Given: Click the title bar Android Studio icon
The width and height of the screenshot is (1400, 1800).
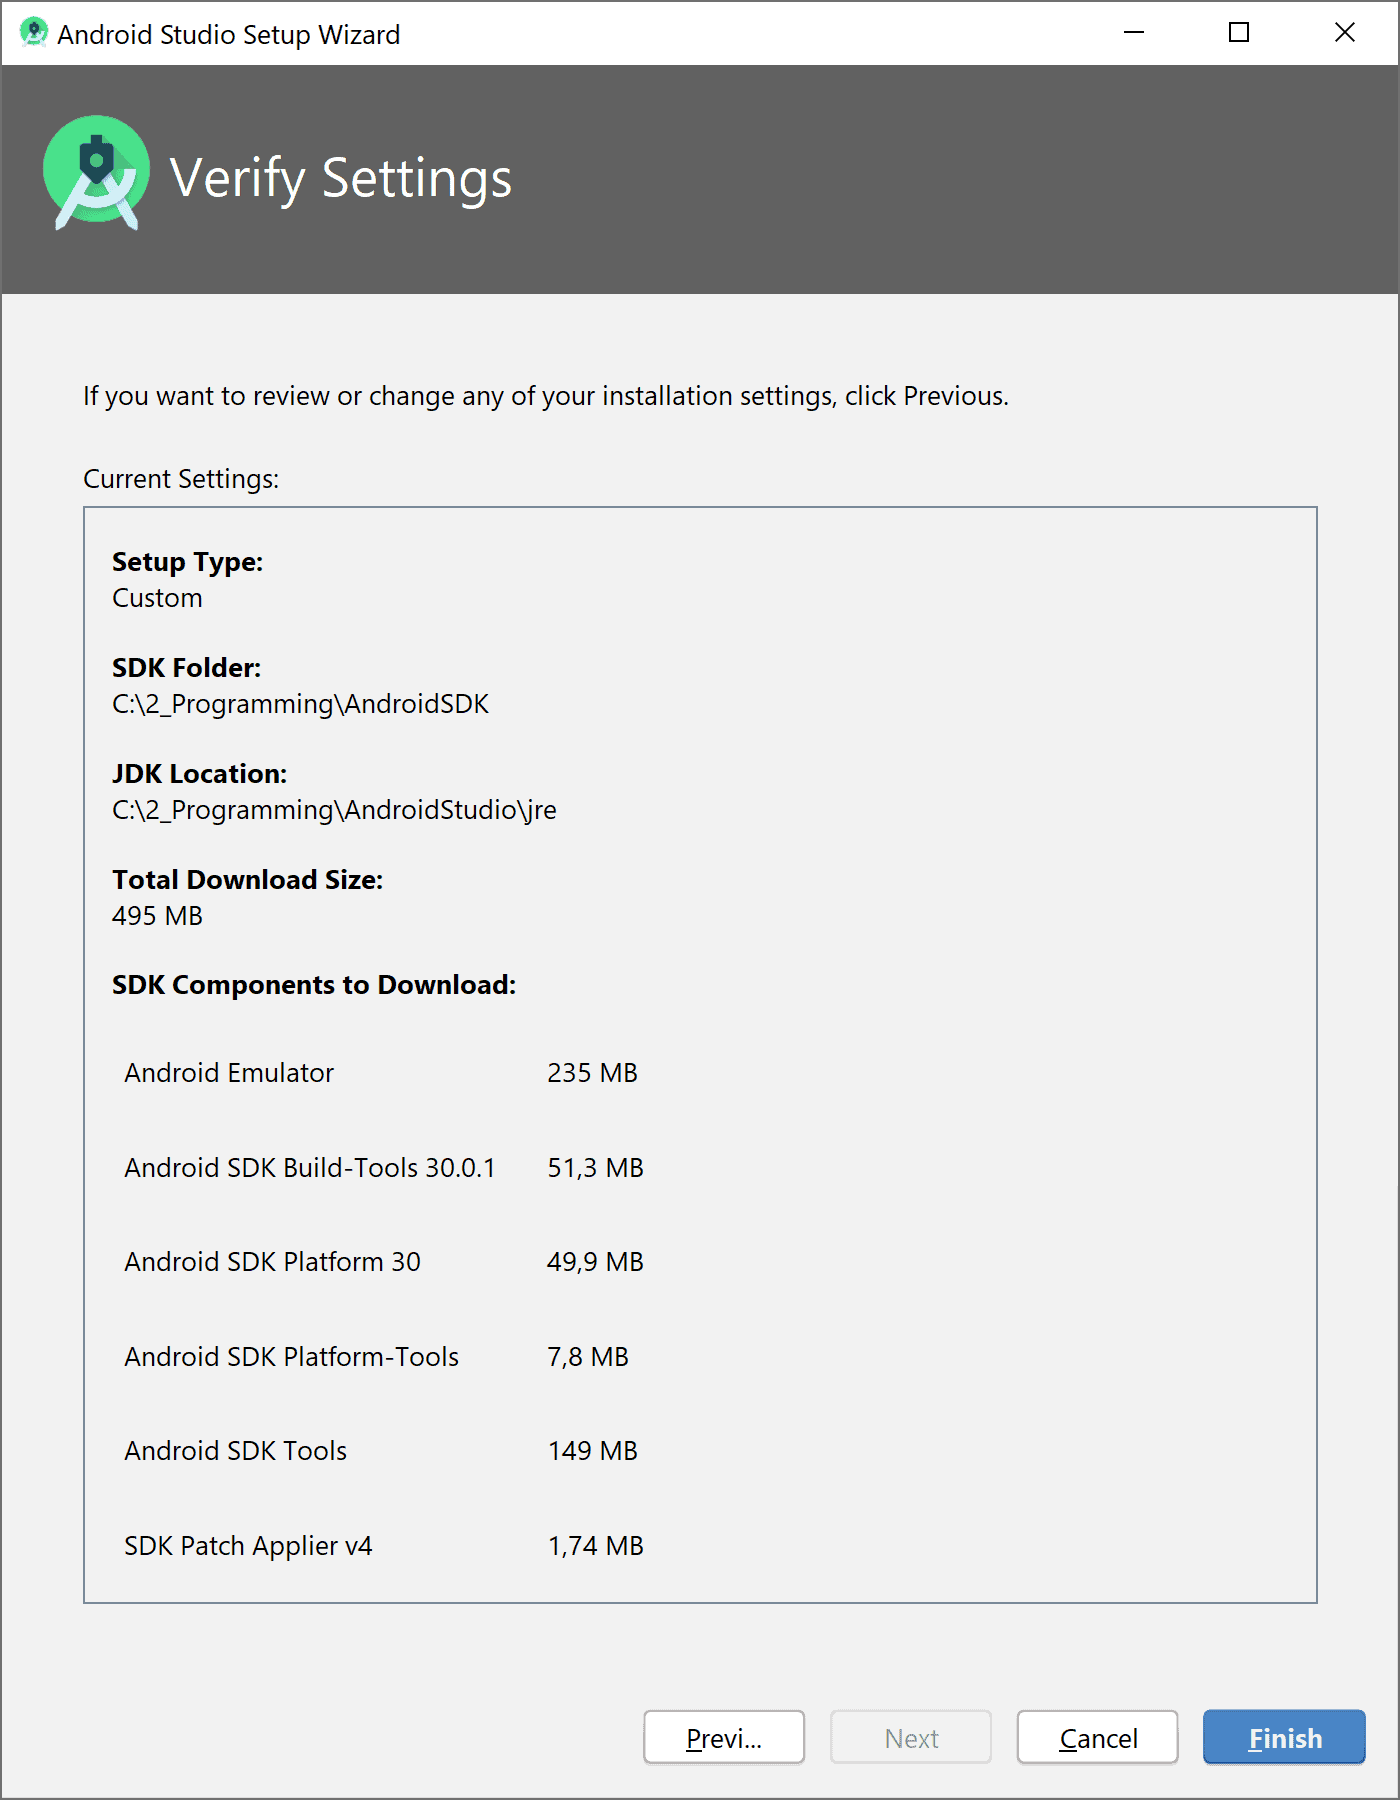Looking at the screenshot, I should tap(33, 33).
